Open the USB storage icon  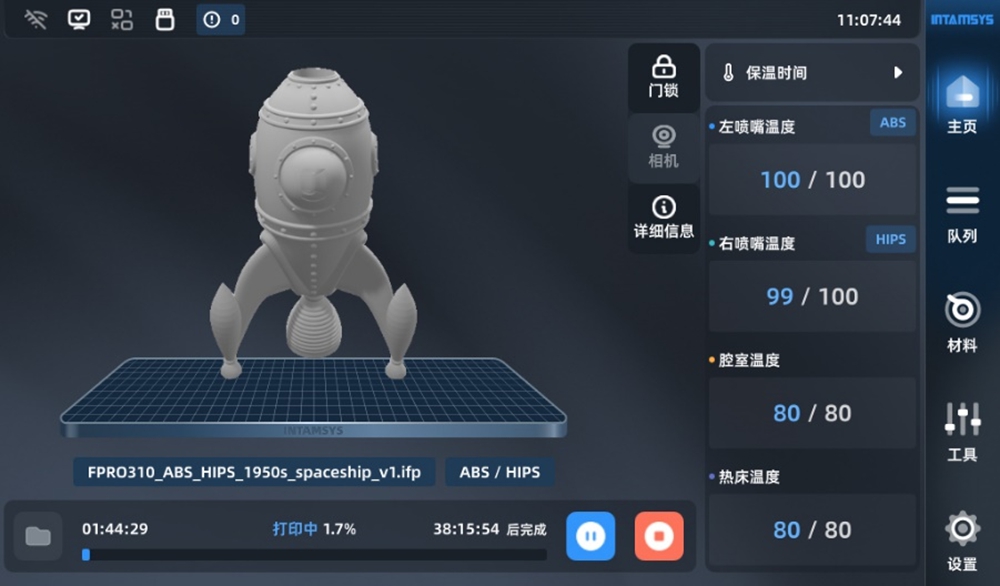click(x=165, y=20)
